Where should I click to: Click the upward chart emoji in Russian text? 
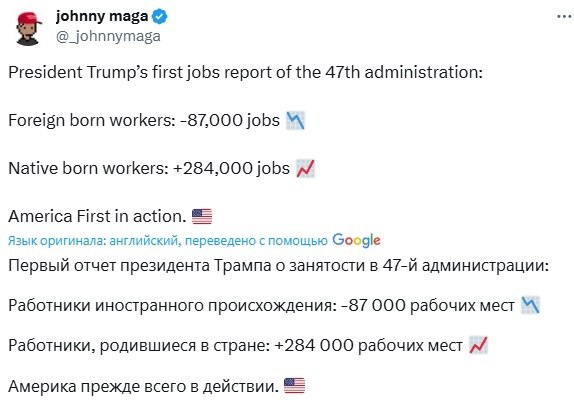pyautogui.click(x=478, y=345)
